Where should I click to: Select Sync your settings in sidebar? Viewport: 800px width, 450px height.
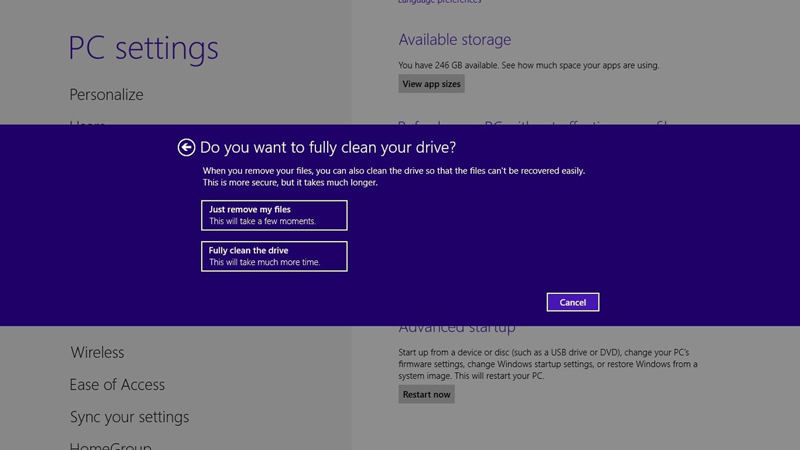131,417
